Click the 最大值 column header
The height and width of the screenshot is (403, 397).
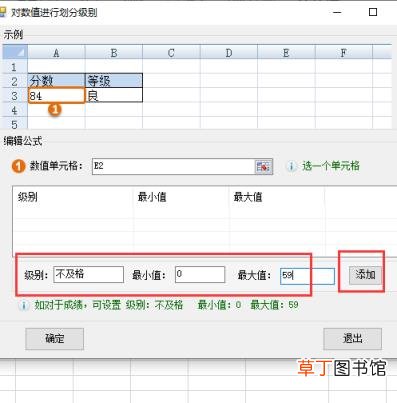[277, 197]
